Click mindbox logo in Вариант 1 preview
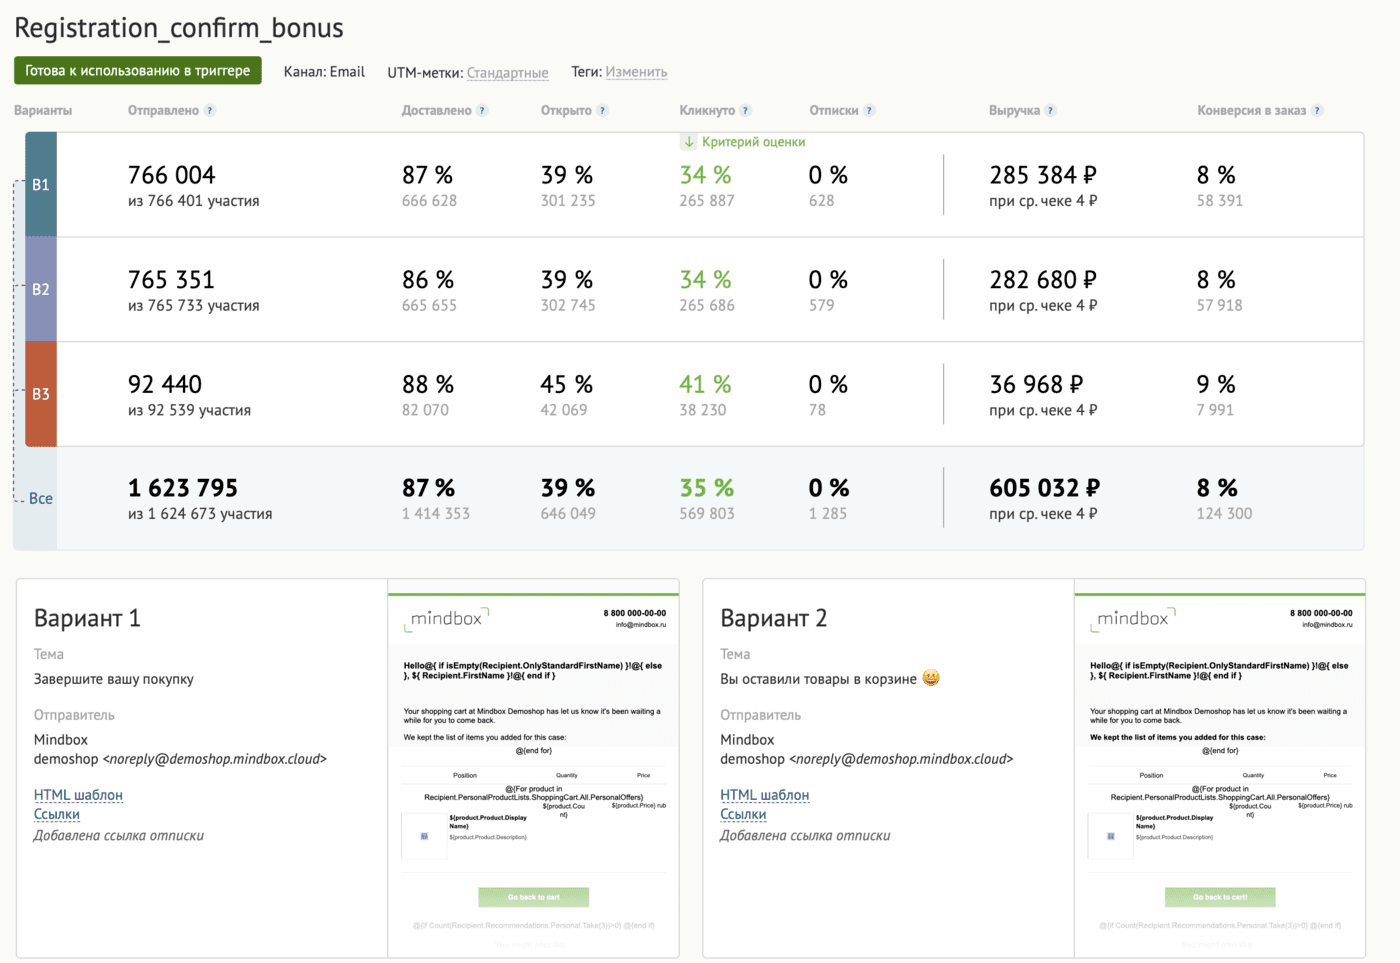1400x963 pixels. pyautogui.click(x=446, y=619)
